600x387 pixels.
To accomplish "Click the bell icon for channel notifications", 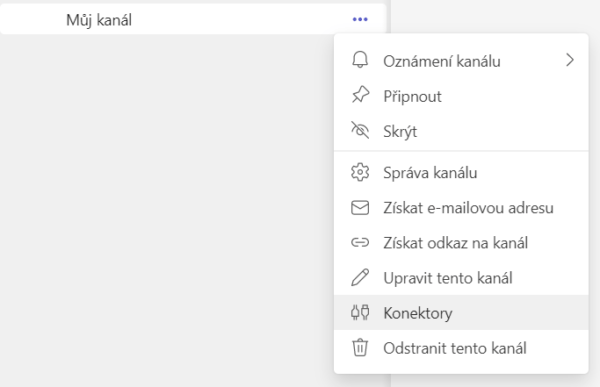I will coord(360,60).
